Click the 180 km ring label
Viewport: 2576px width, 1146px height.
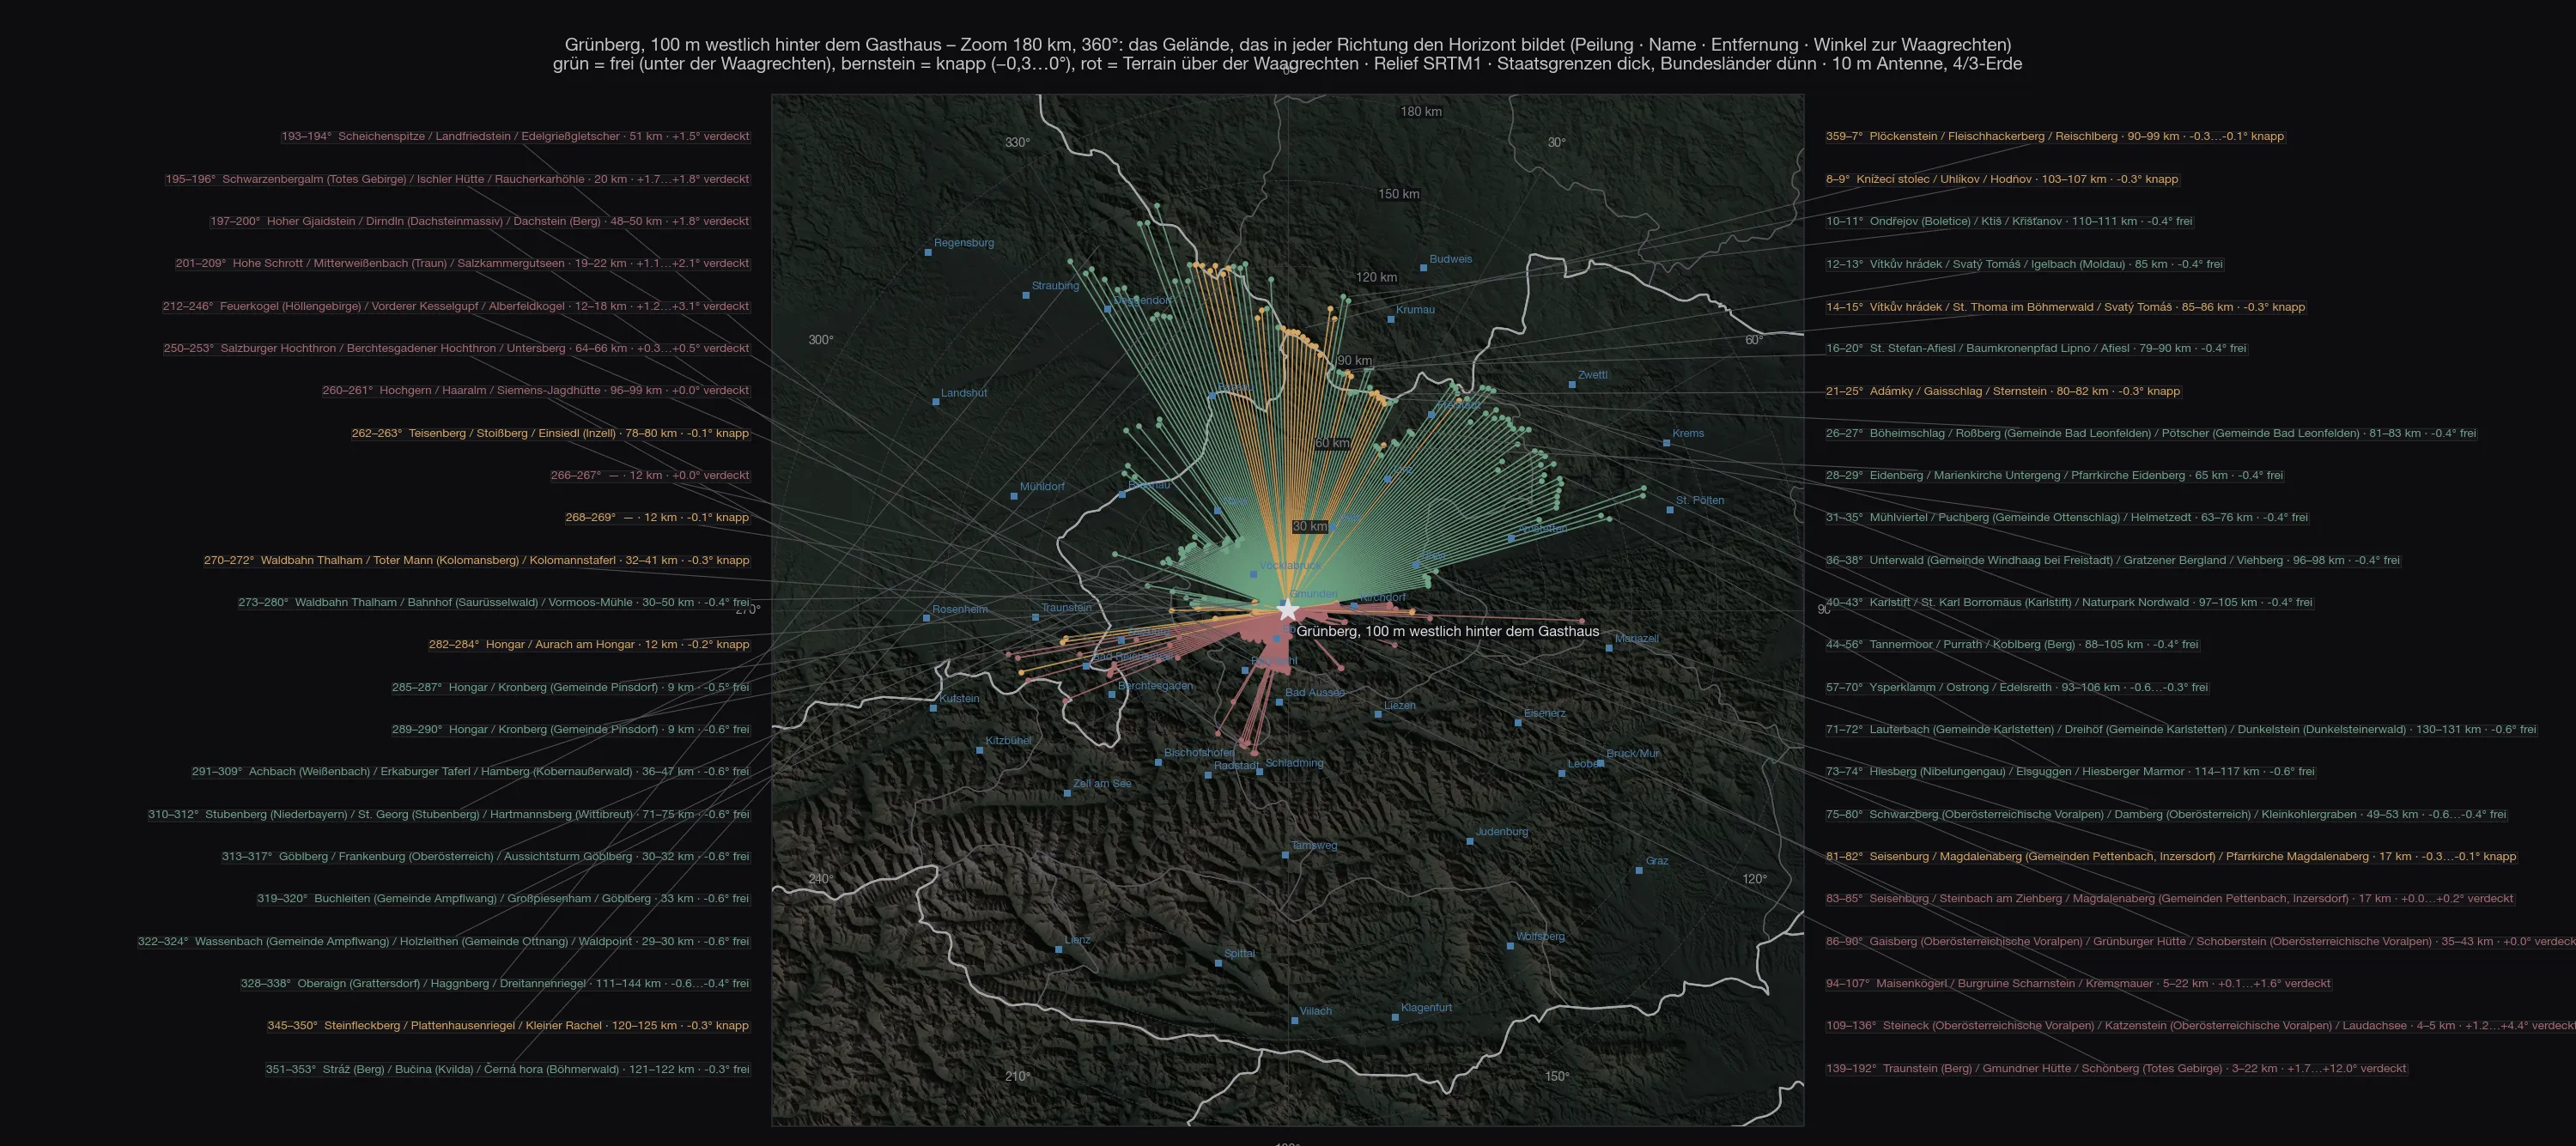coord(1421,112)
